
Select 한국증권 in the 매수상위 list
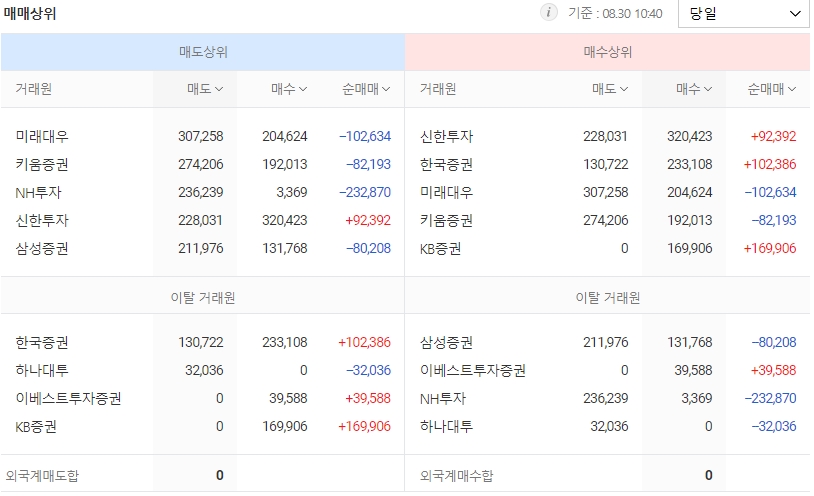446,164
